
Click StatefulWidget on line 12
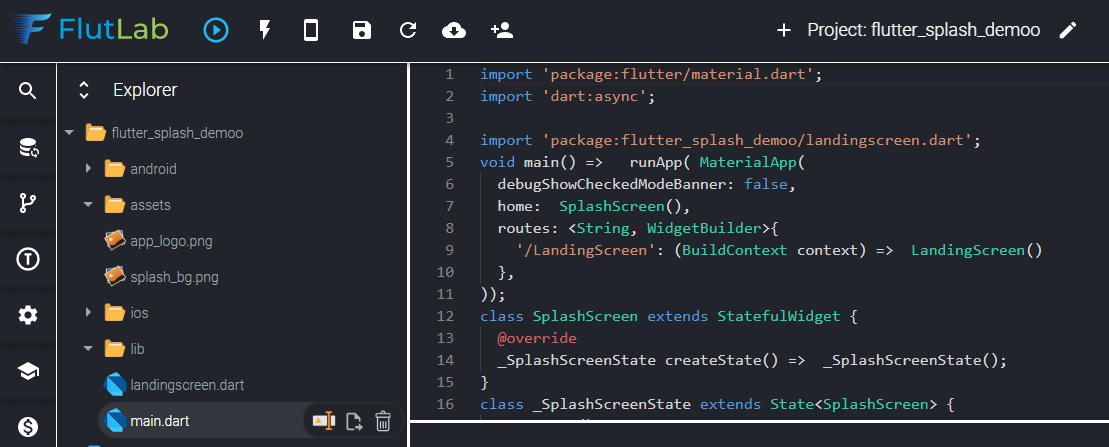tap(778, 316)
